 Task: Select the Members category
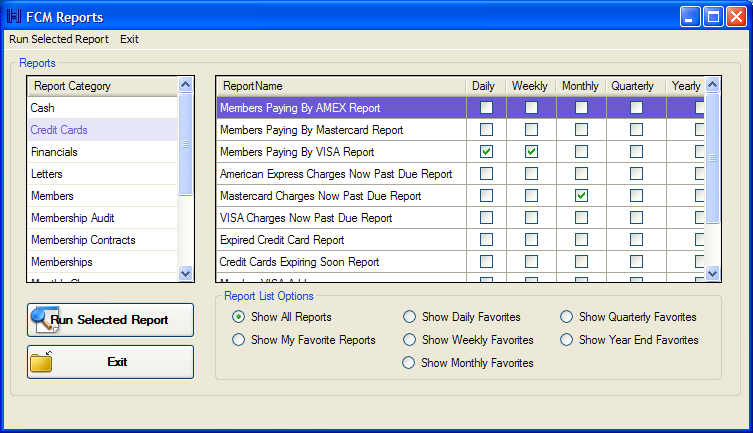[x=103, y=196]
